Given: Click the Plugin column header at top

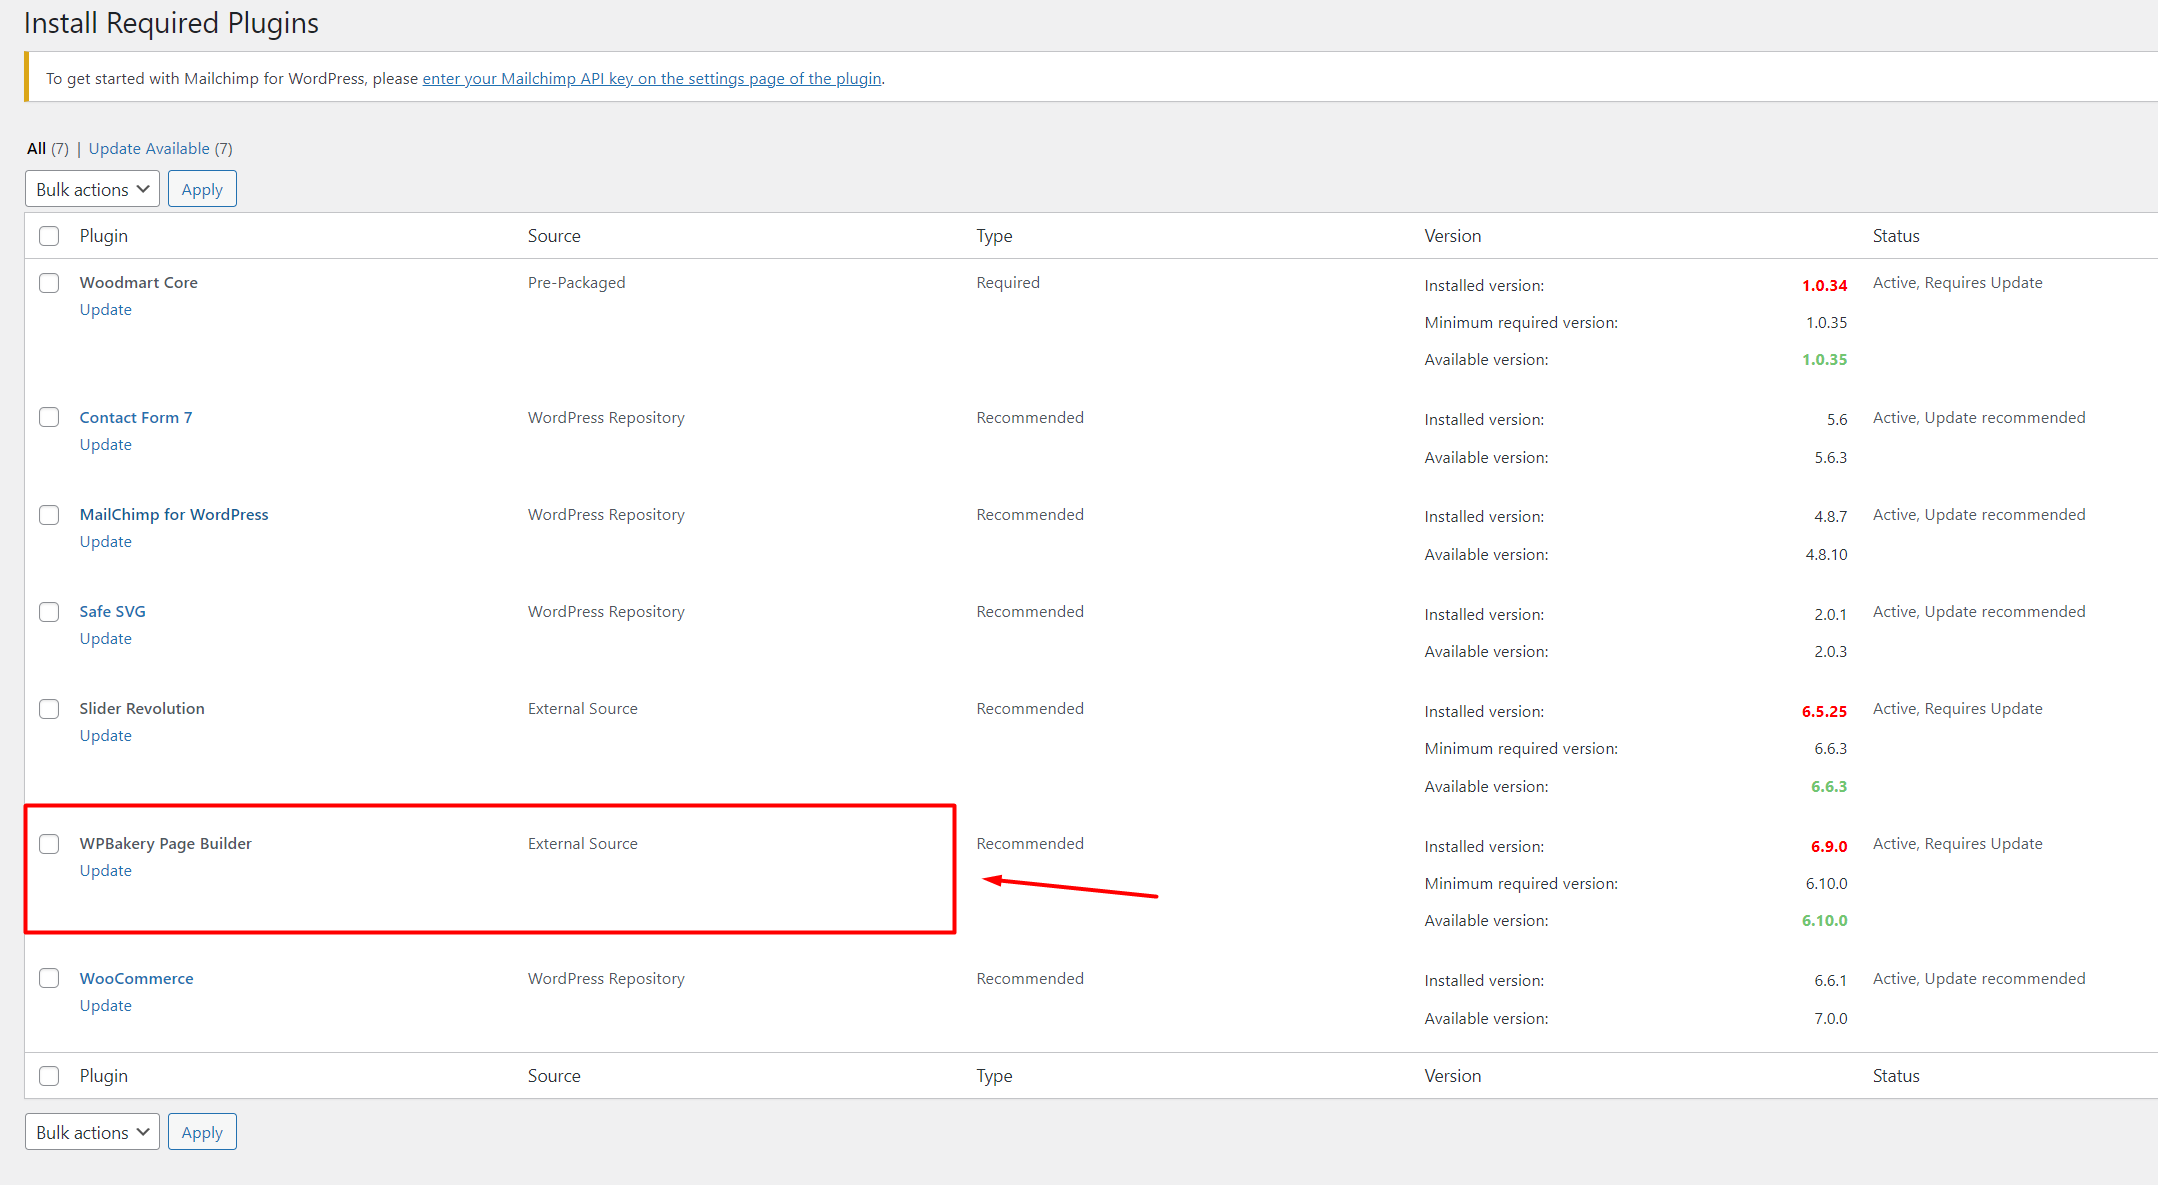Looking at the screenshot, I should pos(104,236).
